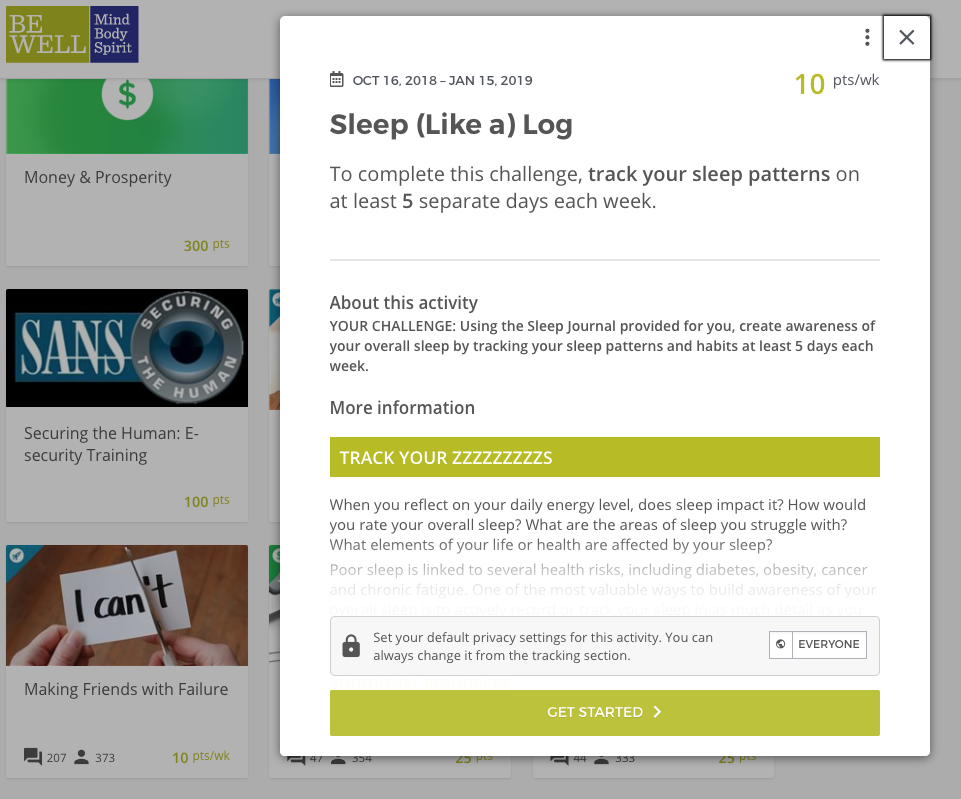Close the Sleep (Like a) Log dialog
This screenshot has width=961, height=799.
point(906,37)
